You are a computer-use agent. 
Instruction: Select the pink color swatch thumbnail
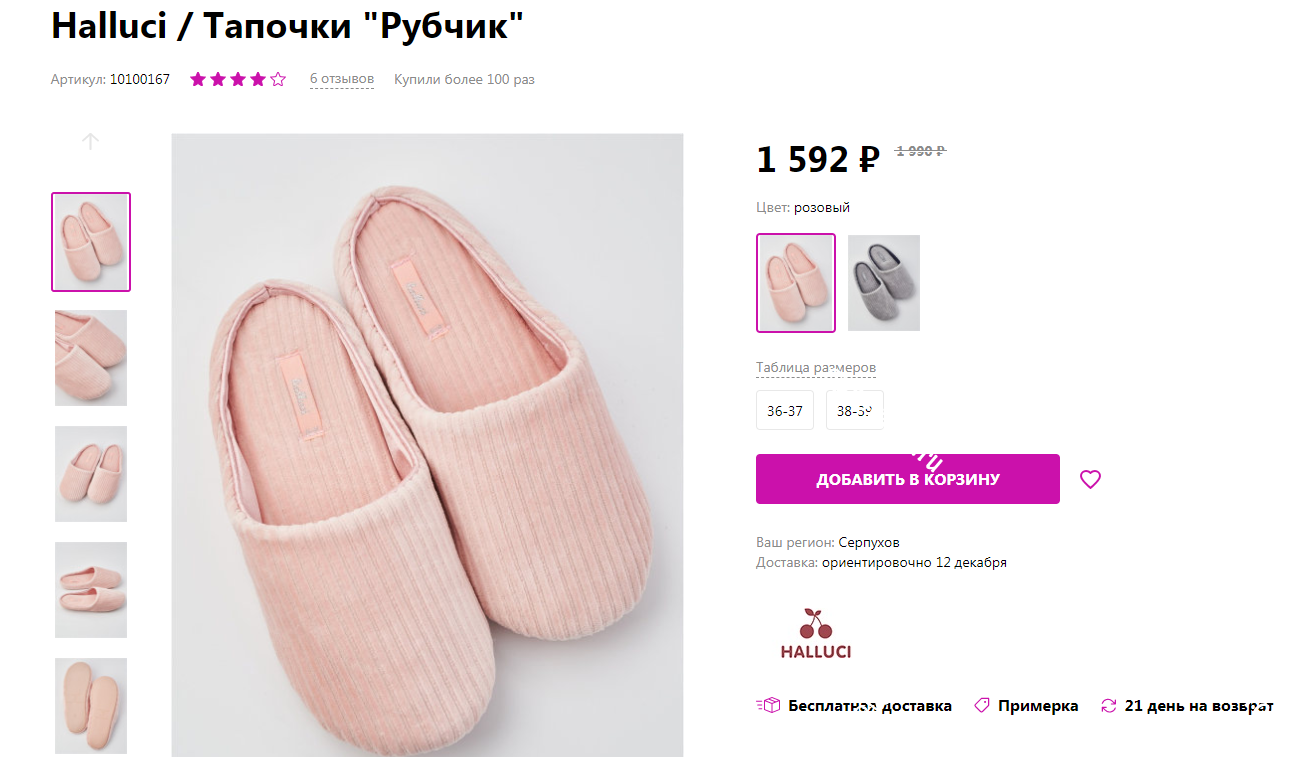tap(795, 283)
